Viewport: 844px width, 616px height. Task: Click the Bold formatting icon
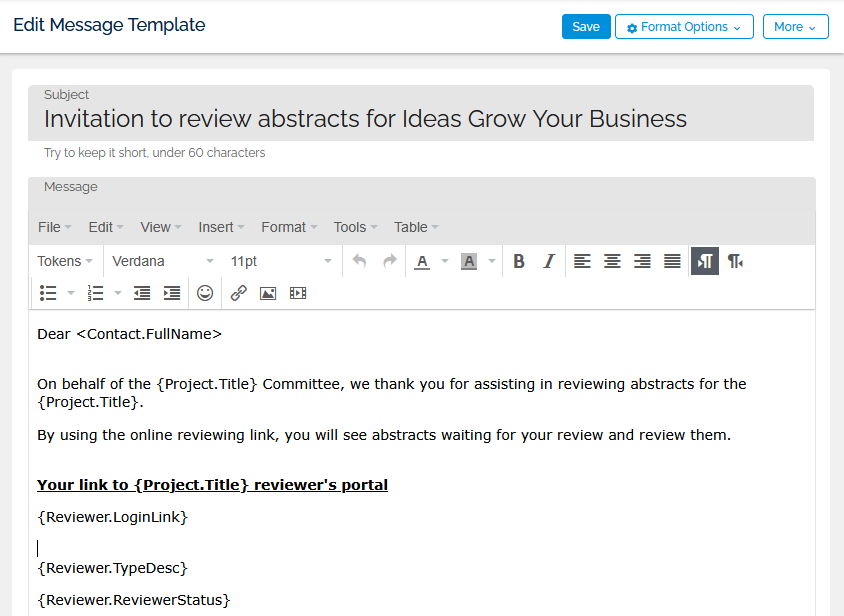click(x=519, y=261)
